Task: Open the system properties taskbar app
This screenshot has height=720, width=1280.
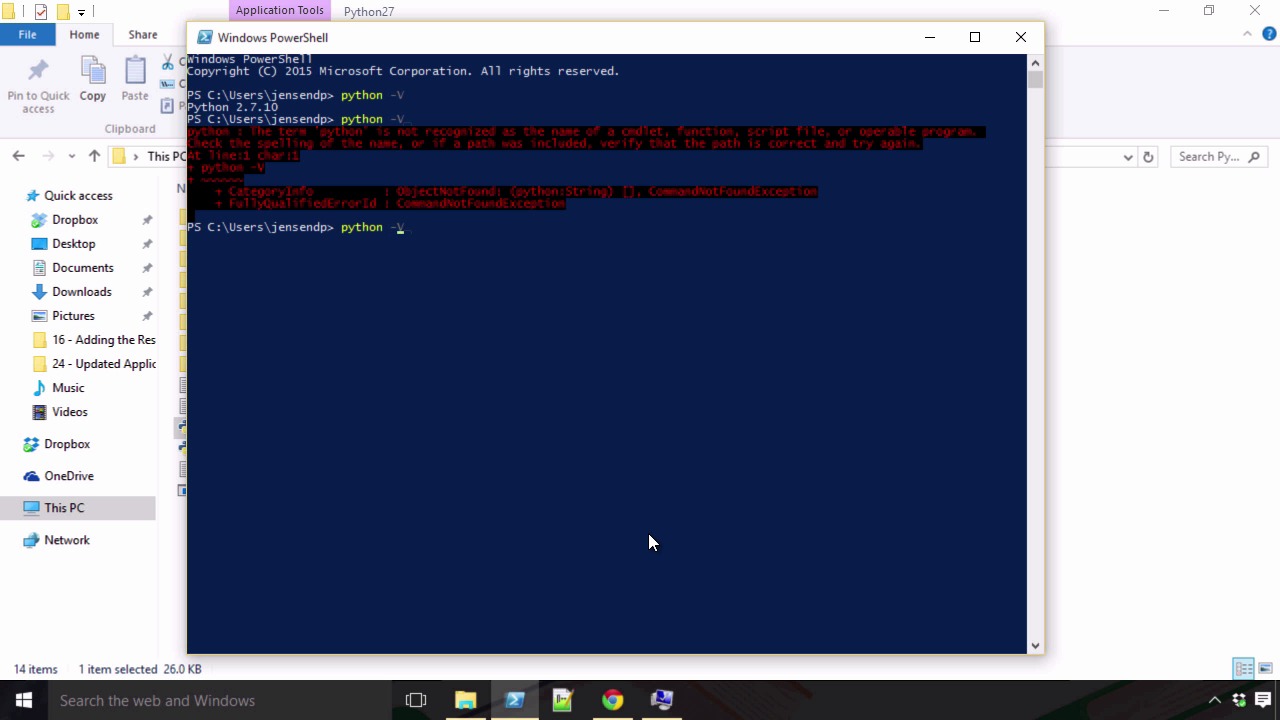Action: (661, 700)
